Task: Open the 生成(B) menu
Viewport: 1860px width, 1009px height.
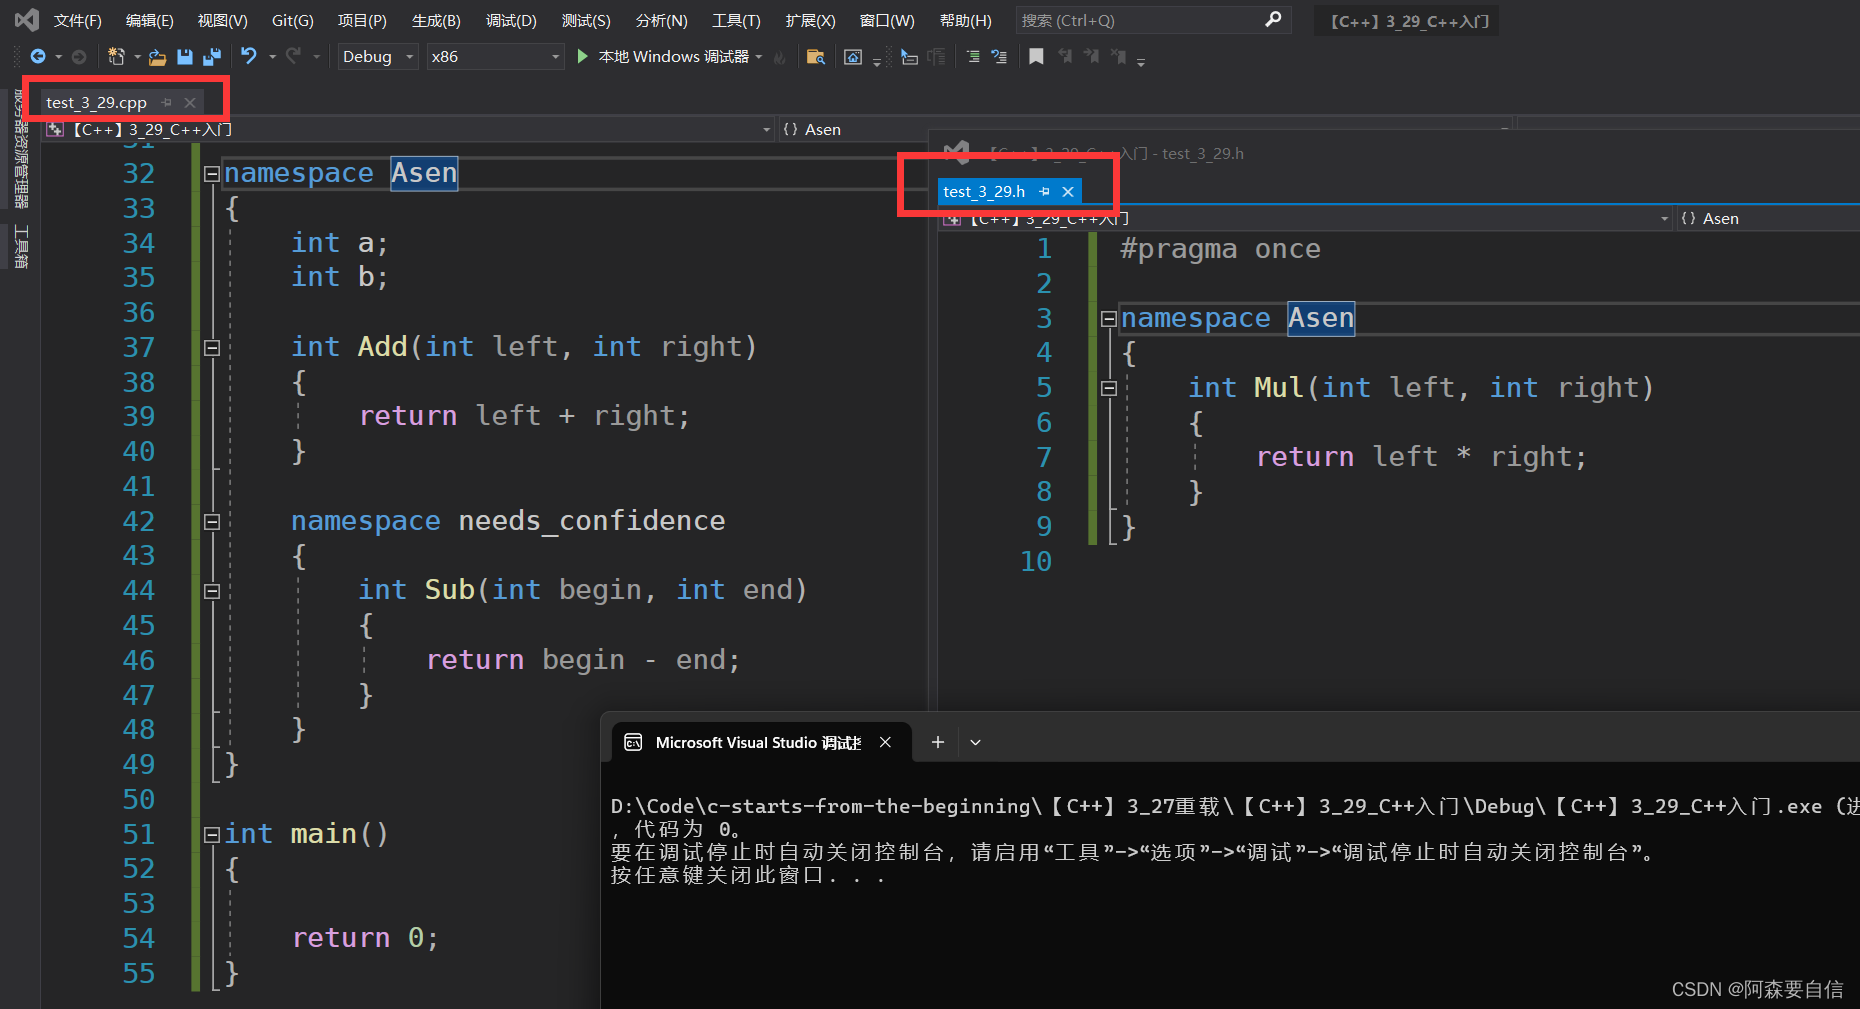Action: [x=436, y=20]
